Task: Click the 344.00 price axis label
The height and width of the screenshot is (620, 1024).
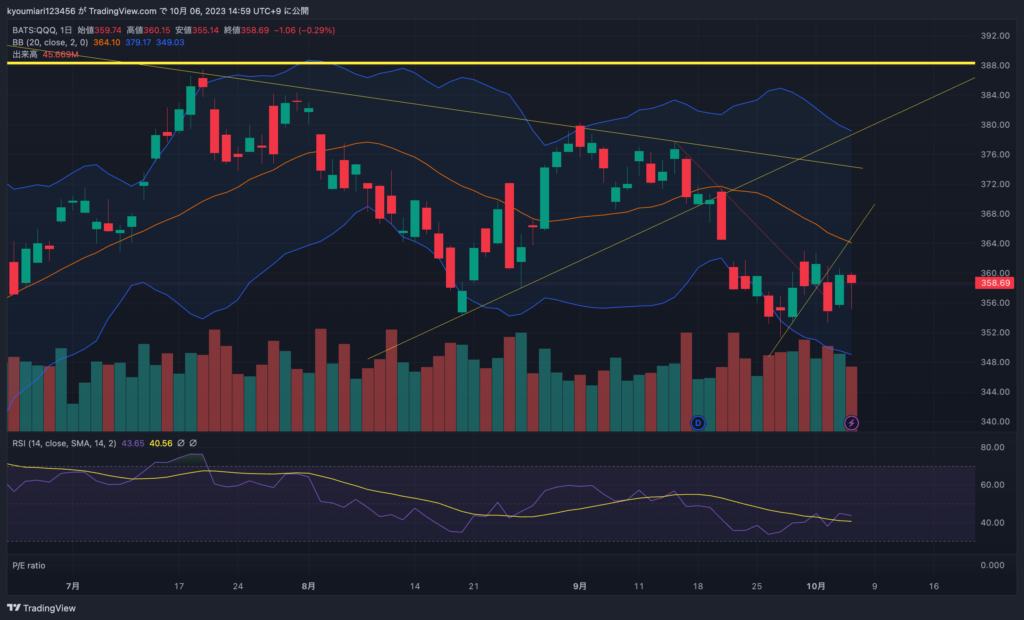Action: click(x=995, y=391)
